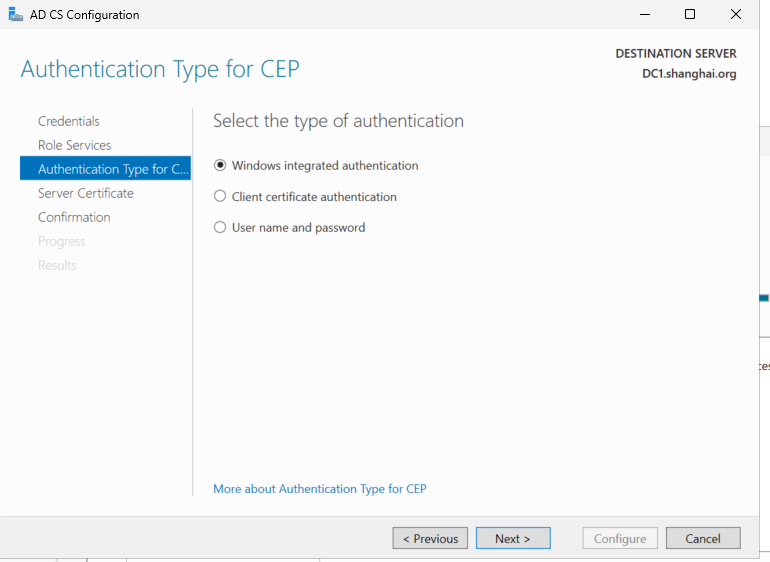Jump to the Server Certificate step
770x562 pixels.
click(x=85, y=193)
